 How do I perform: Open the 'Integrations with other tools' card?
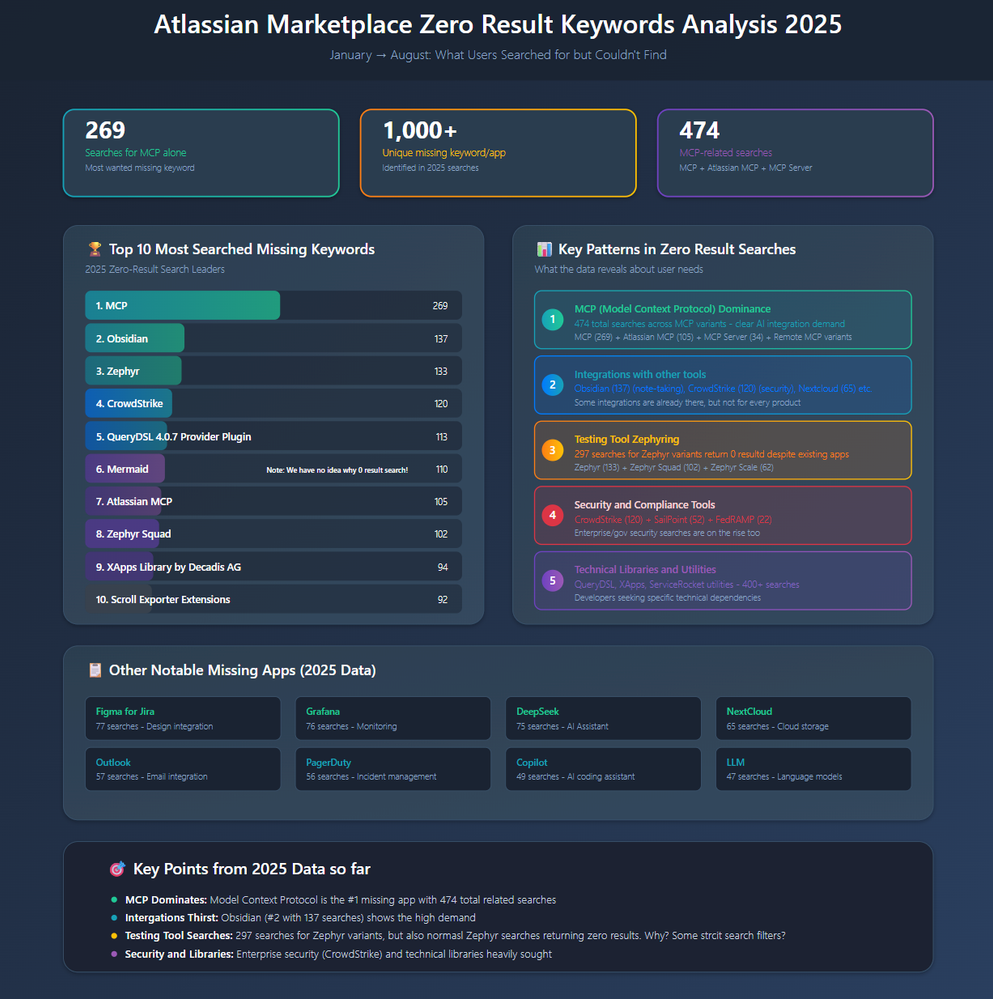[x=723, y=385]
